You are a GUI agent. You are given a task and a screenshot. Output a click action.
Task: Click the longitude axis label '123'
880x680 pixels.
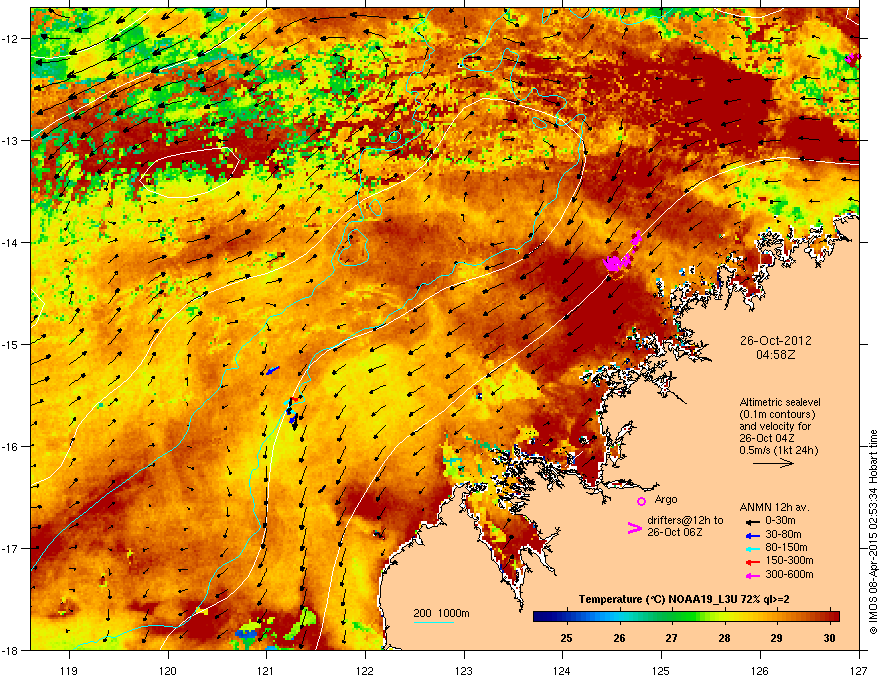tap(464, 671)
